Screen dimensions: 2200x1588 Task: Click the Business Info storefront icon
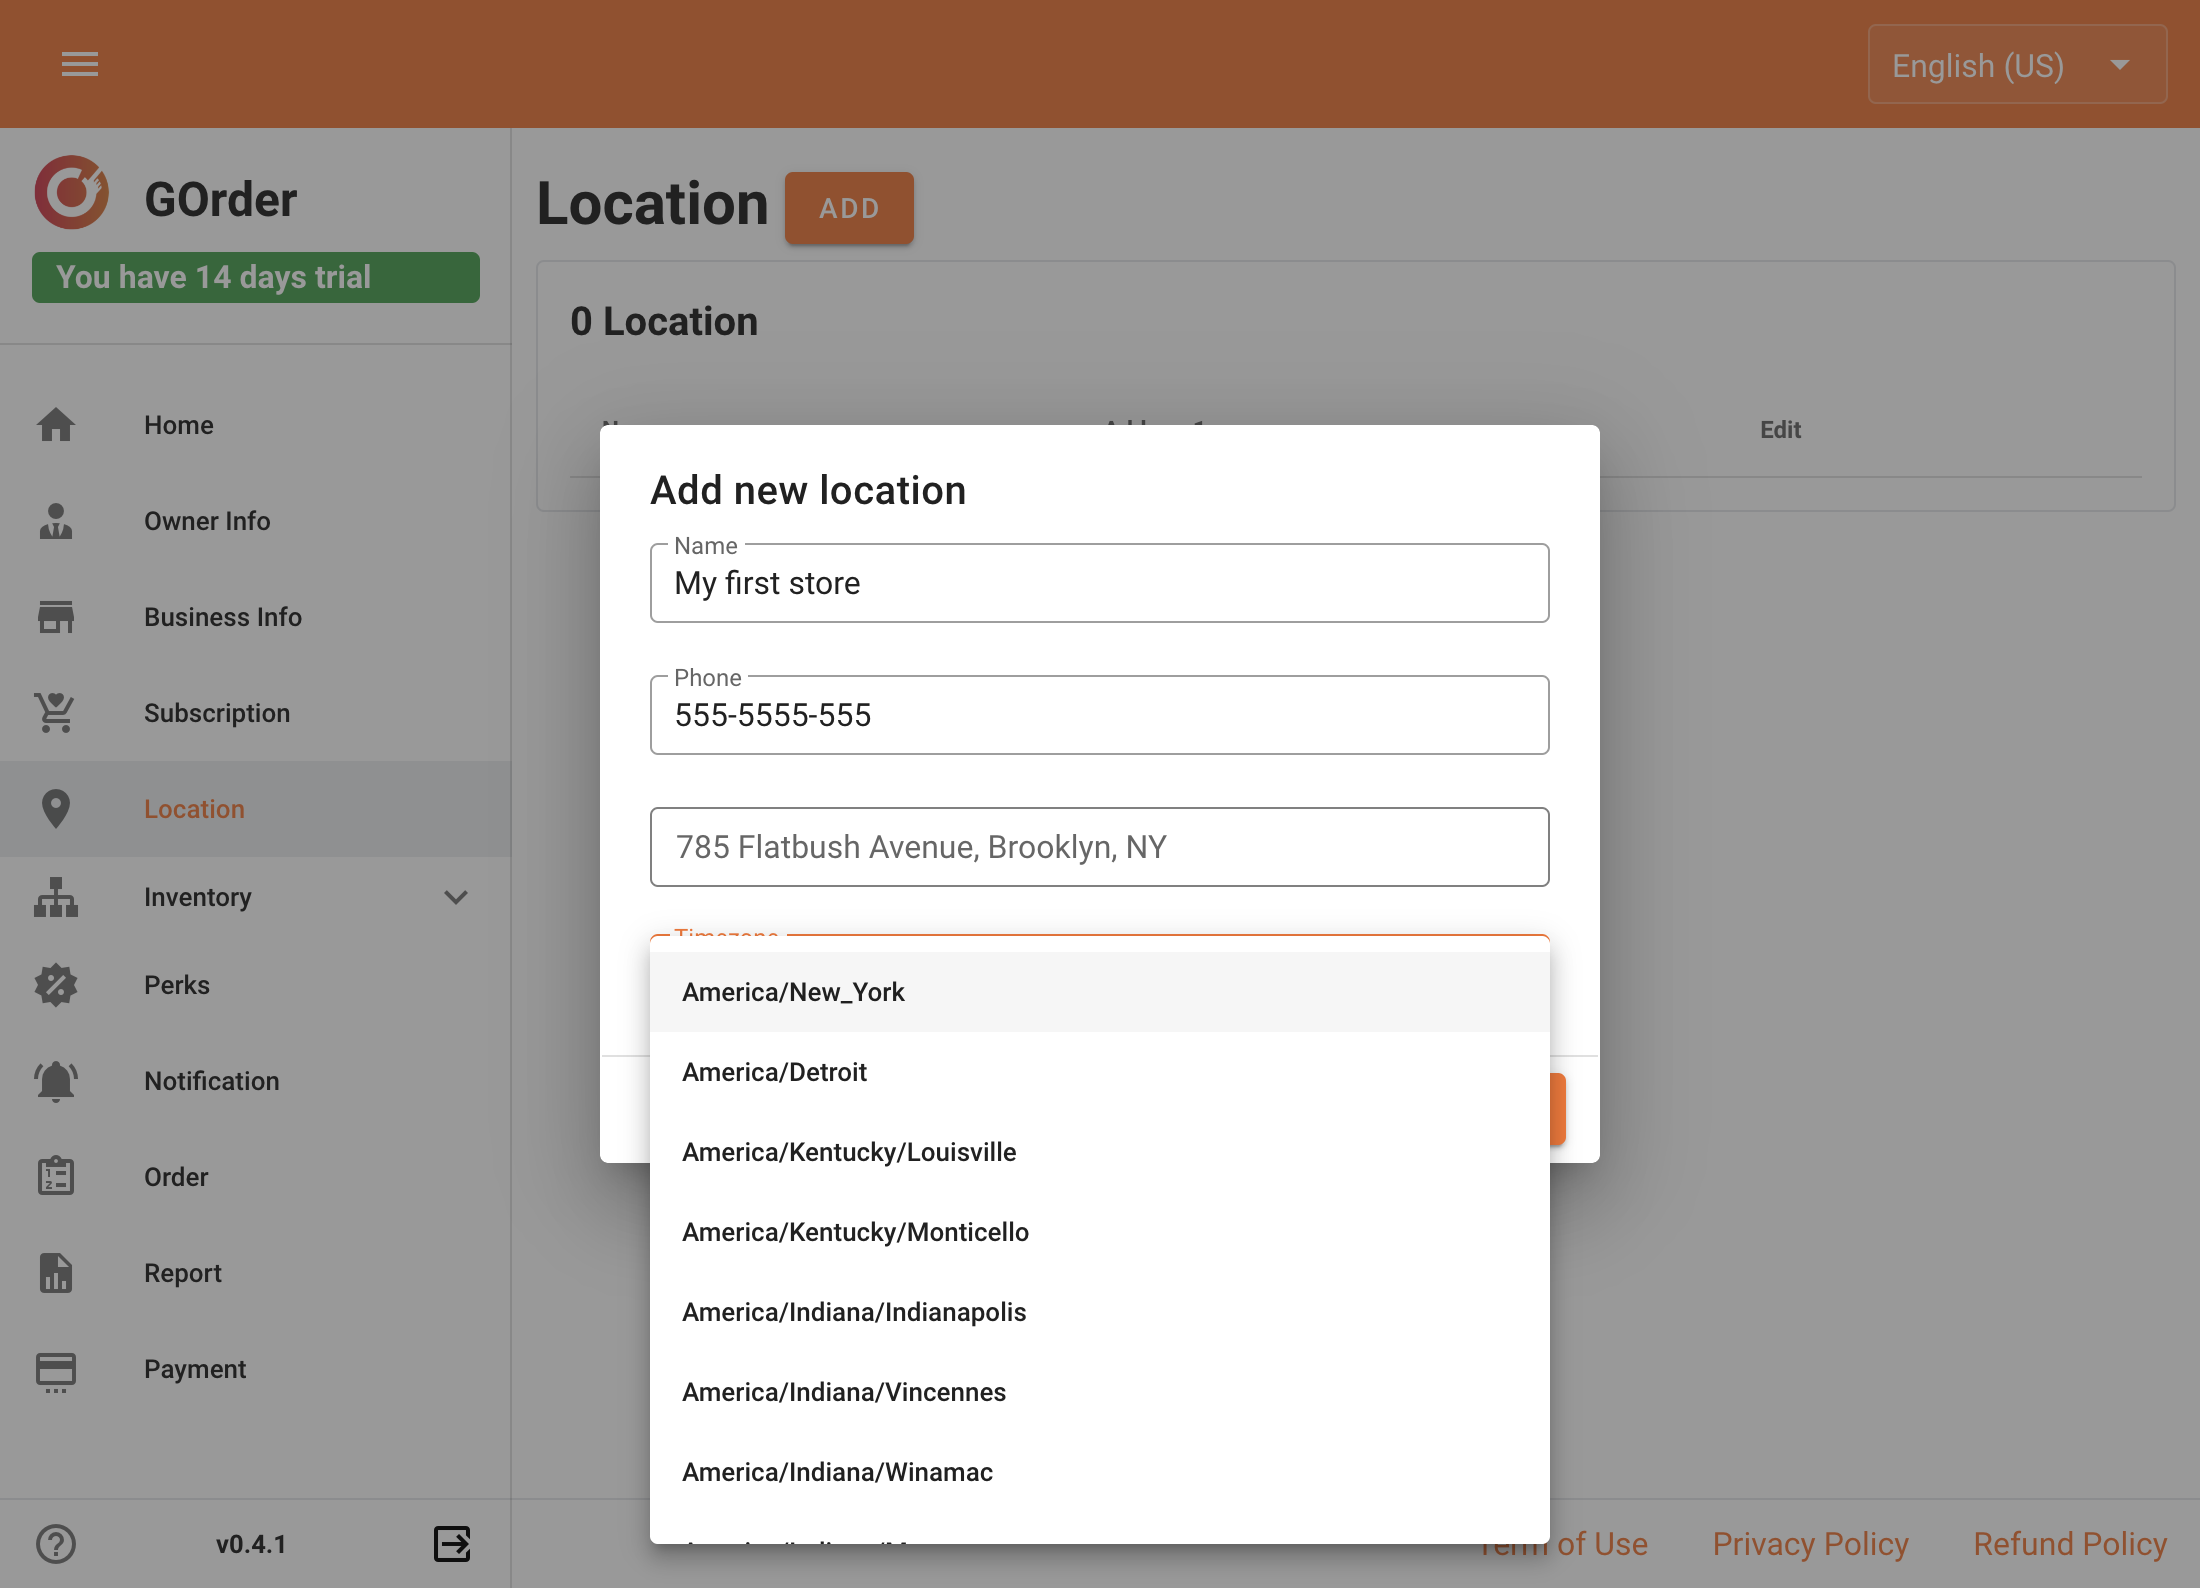click(56, 617)
